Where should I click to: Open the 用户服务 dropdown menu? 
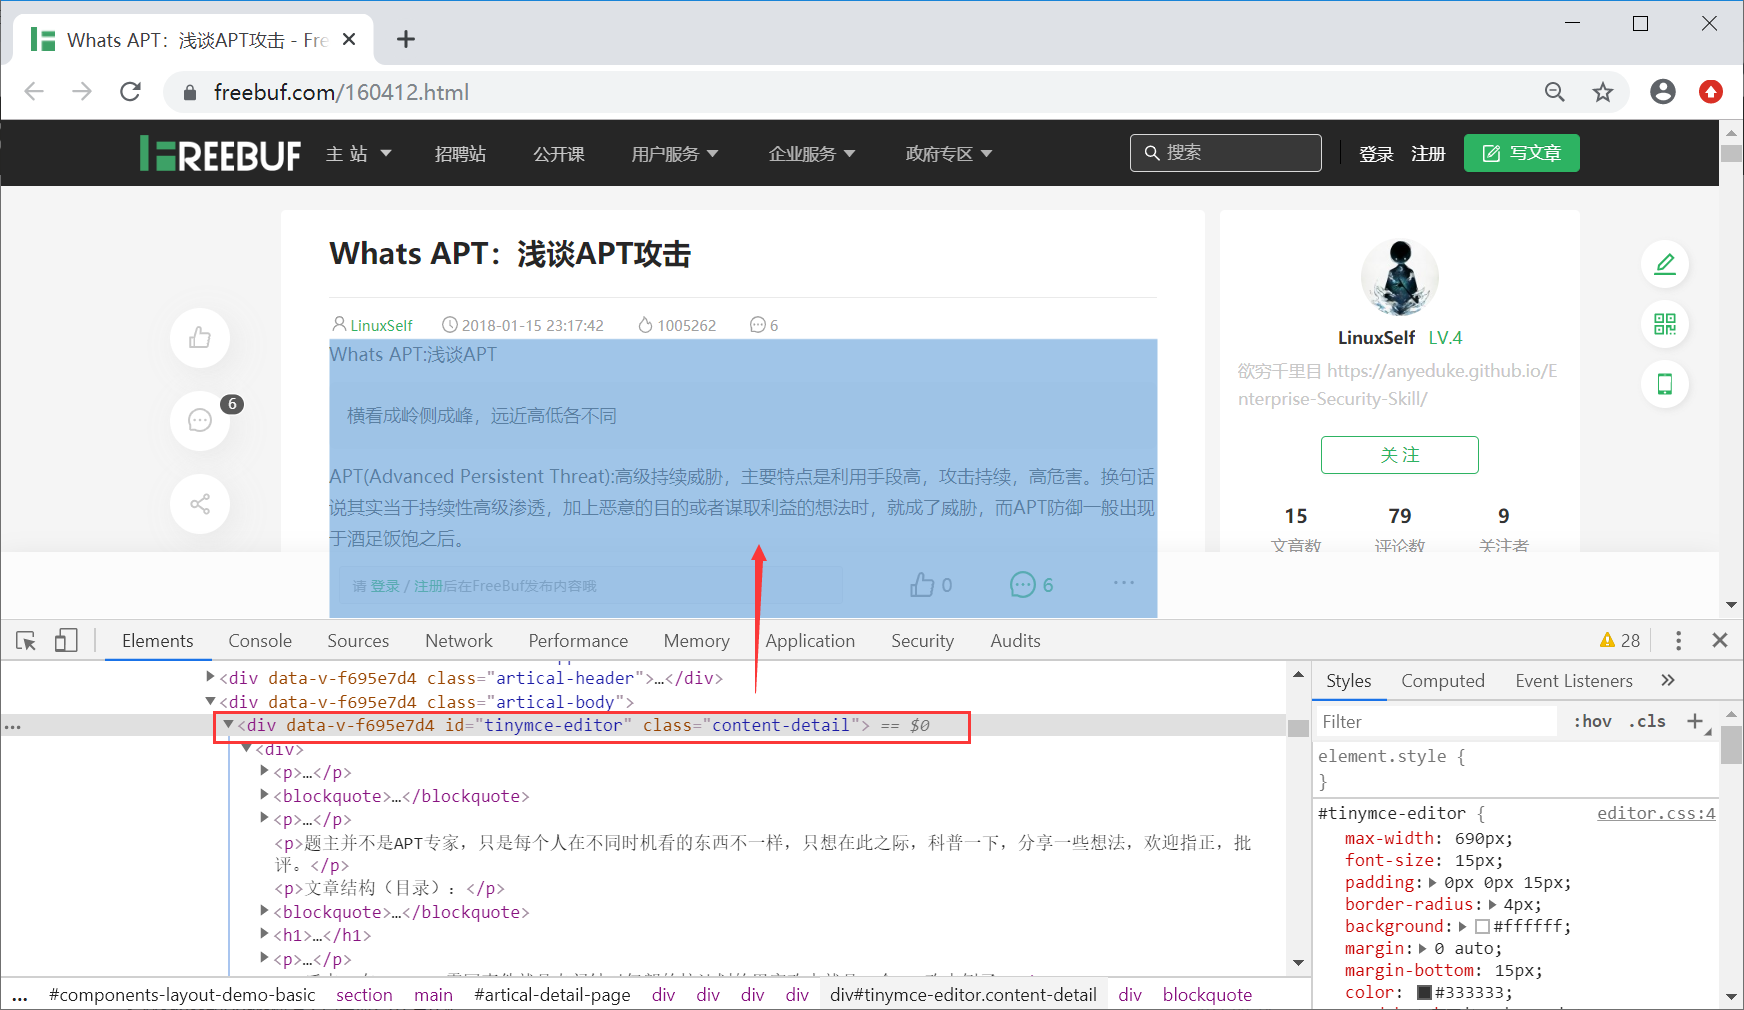point(675,154)
